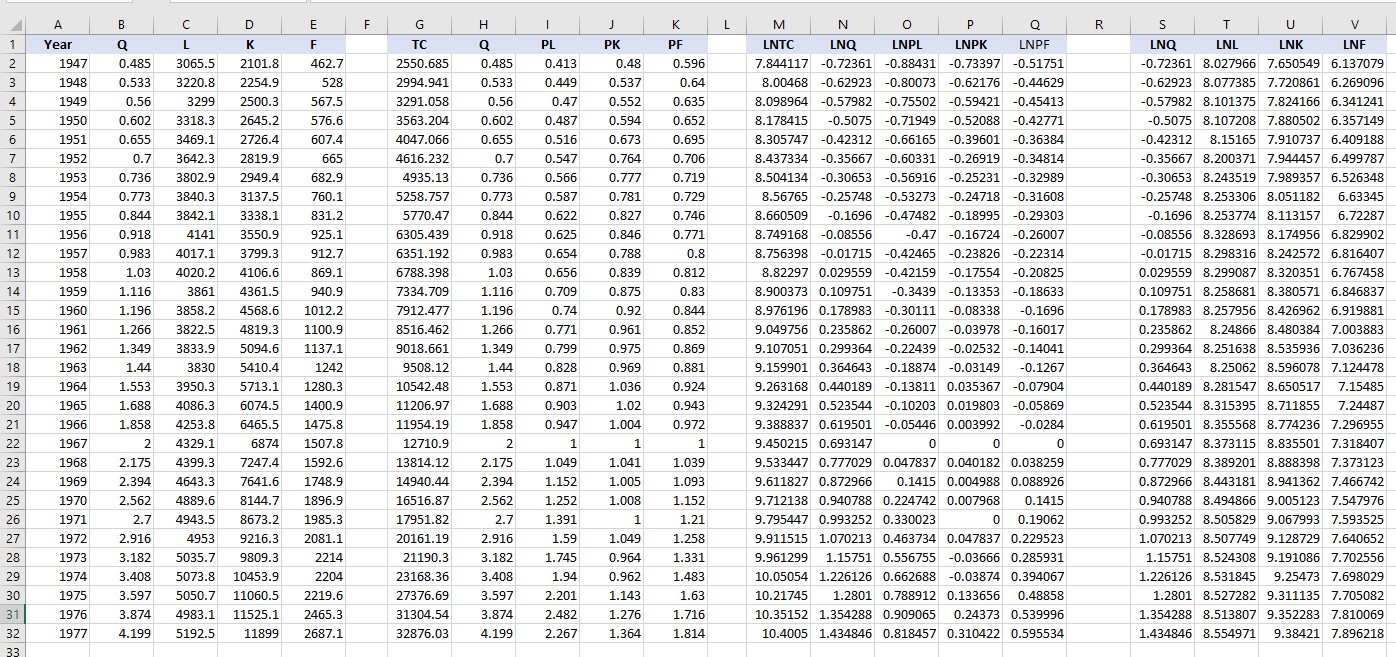Viewport: 1396px width, 657px height.
Task: Click the 'TC' header cell
Action: 419,44
